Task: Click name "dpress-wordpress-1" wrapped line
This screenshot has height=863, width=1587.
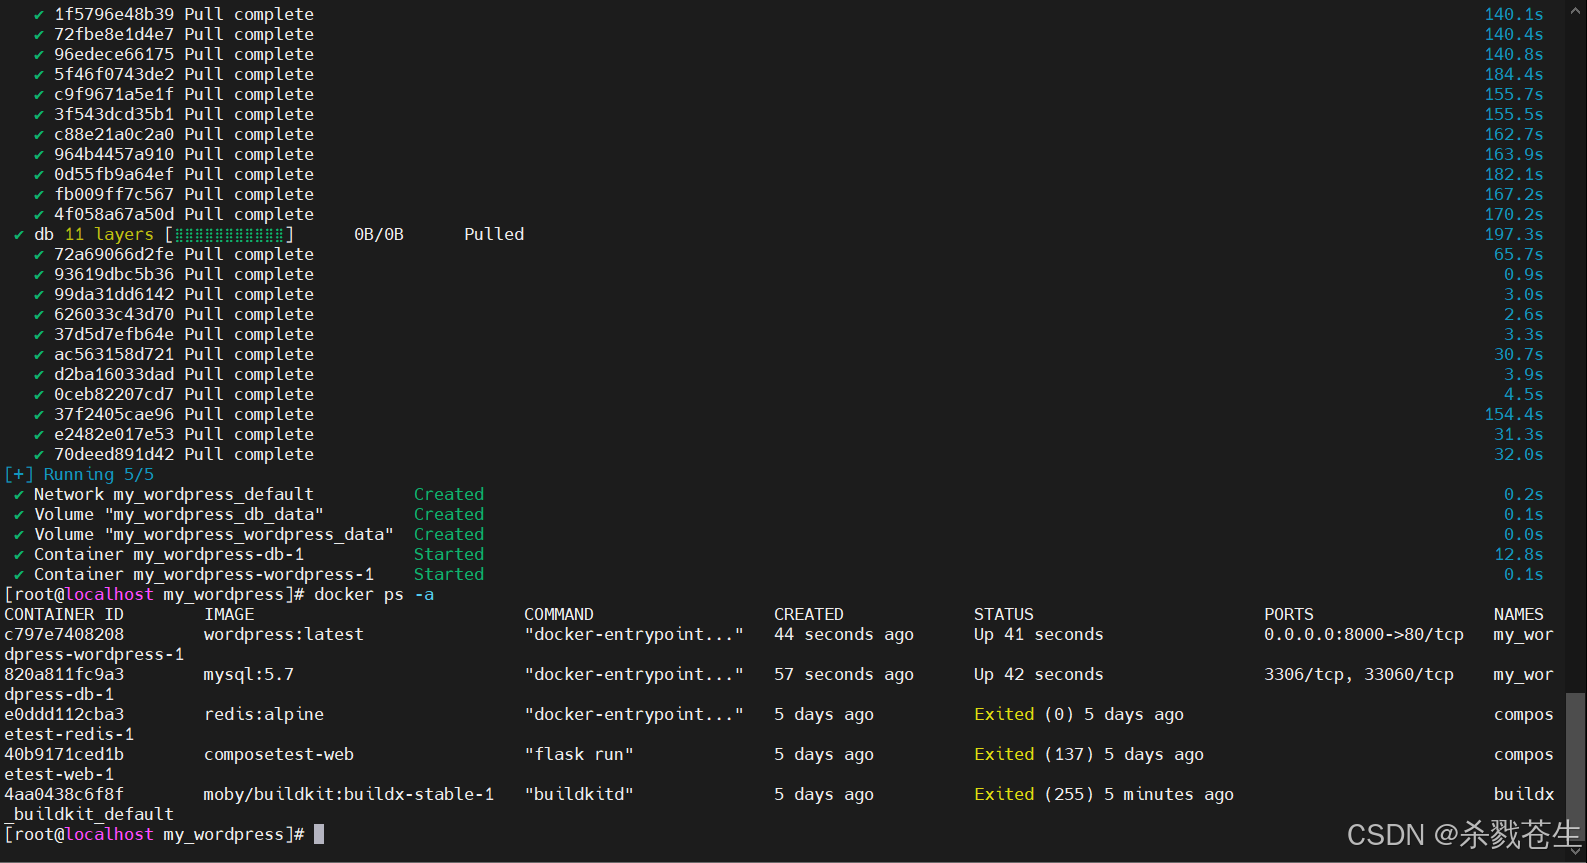Action: (x=94, y=654)
